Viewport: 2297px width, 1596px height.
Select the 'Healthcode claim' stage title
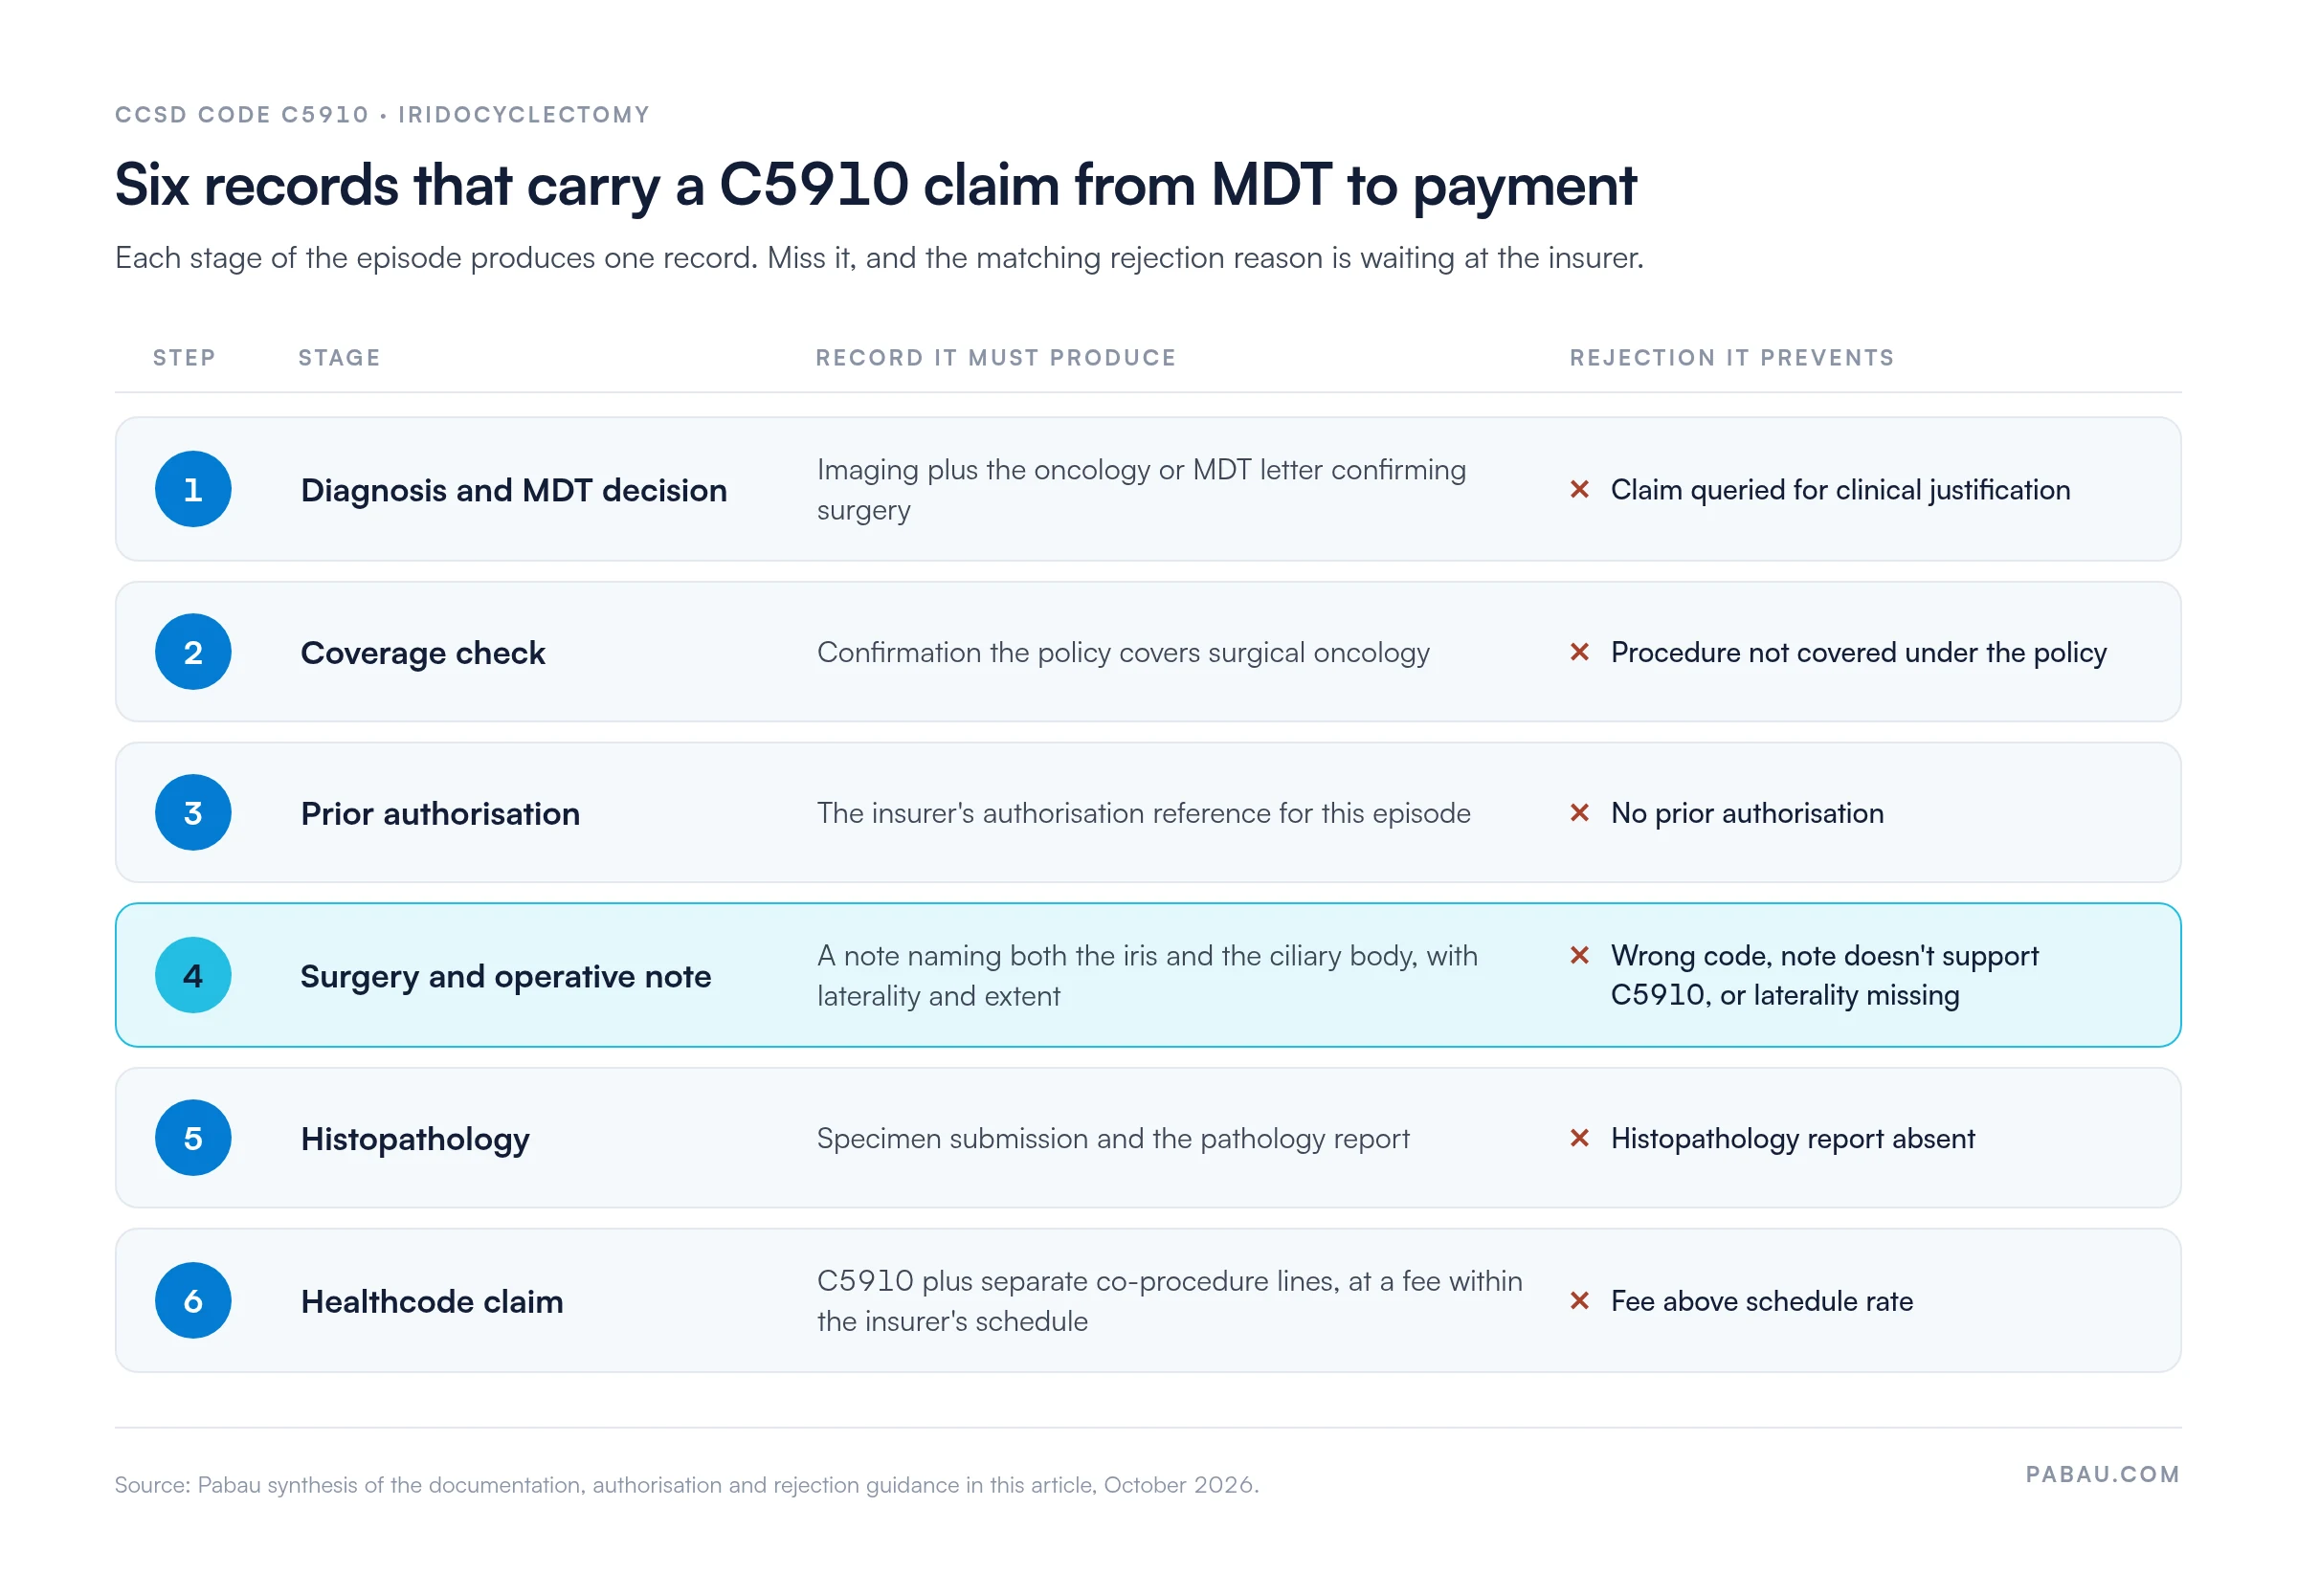pyautogui.click(x=432, y=1302)
